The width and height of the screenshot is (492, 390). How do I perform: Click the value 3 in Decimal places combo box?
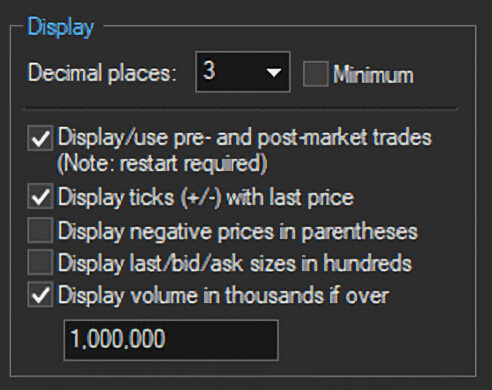point(209,71)
